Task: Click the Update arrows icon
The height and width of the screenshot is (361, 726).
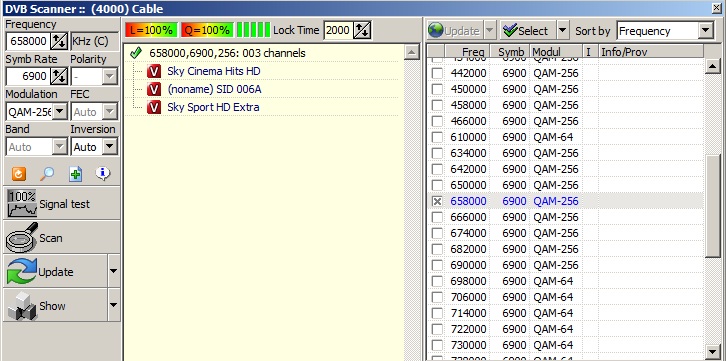Action: (22, 271)
